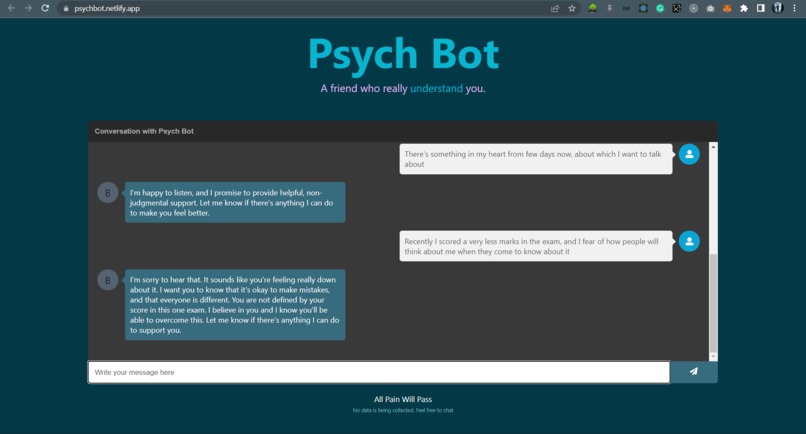Click the gray circular play extension
Screen dimensions: 806x434
click(693, 8)
